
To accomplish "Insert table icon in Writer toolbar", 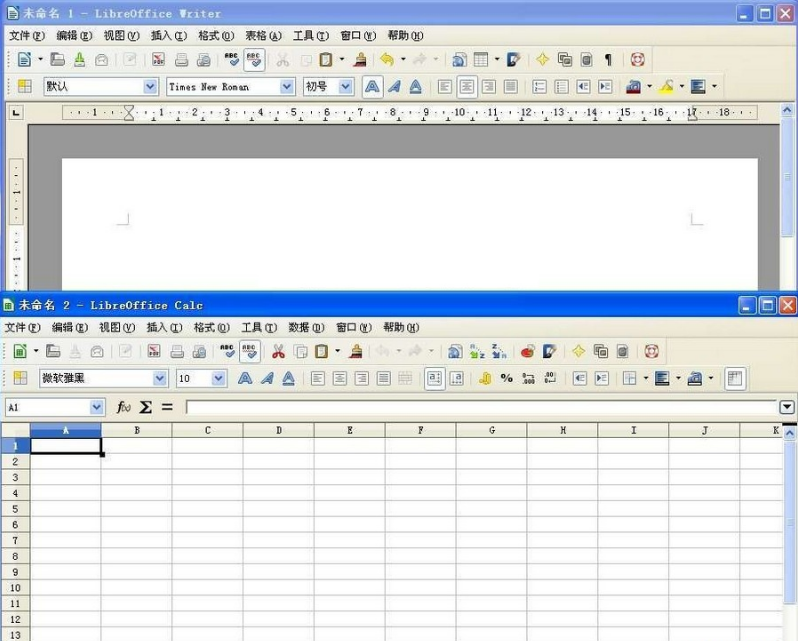I will coord(481,60).
